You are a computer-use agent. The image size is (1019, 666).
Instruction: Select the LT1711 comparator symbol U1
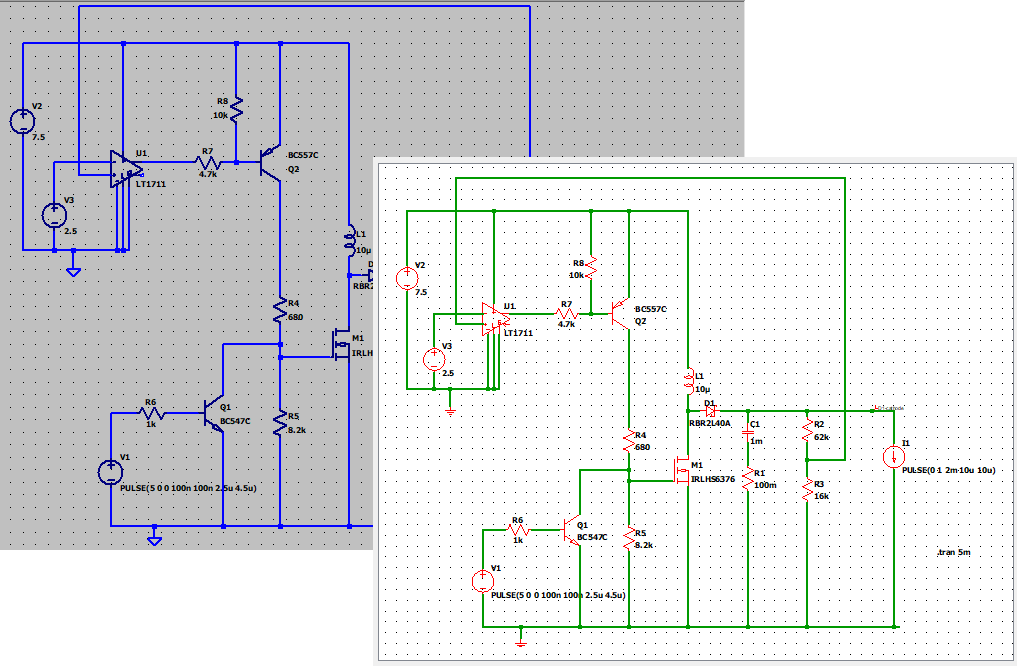492,317
